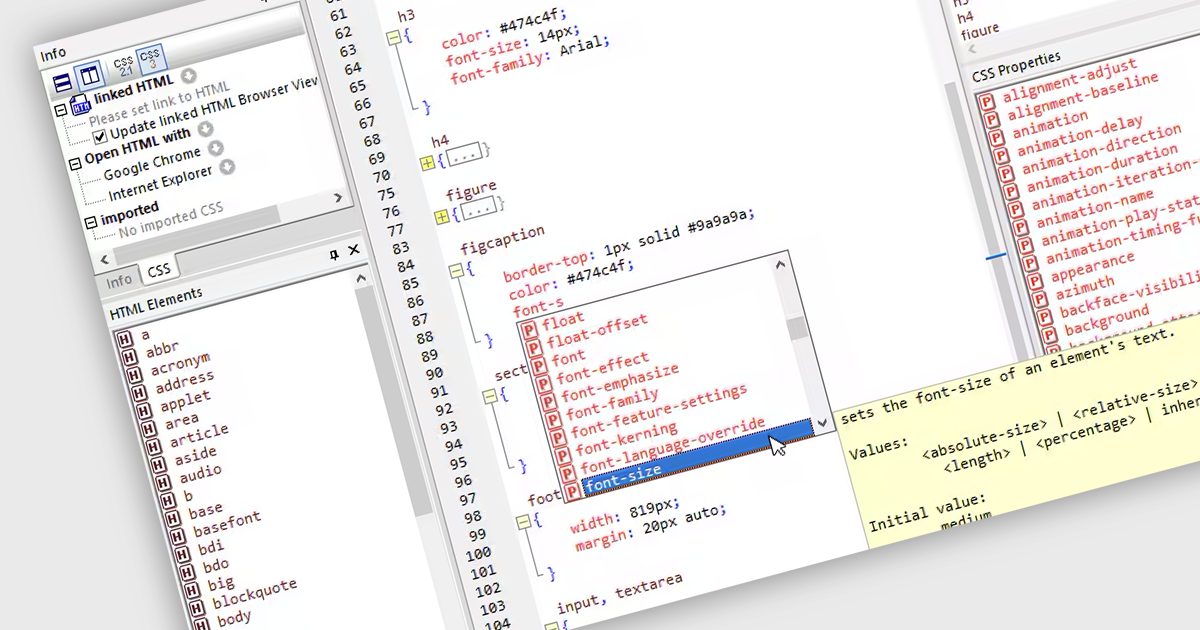The image size is (1200, 630).
Task: Click the autocomplete list's up scroll arrow
Action: [x=779, y=265]
